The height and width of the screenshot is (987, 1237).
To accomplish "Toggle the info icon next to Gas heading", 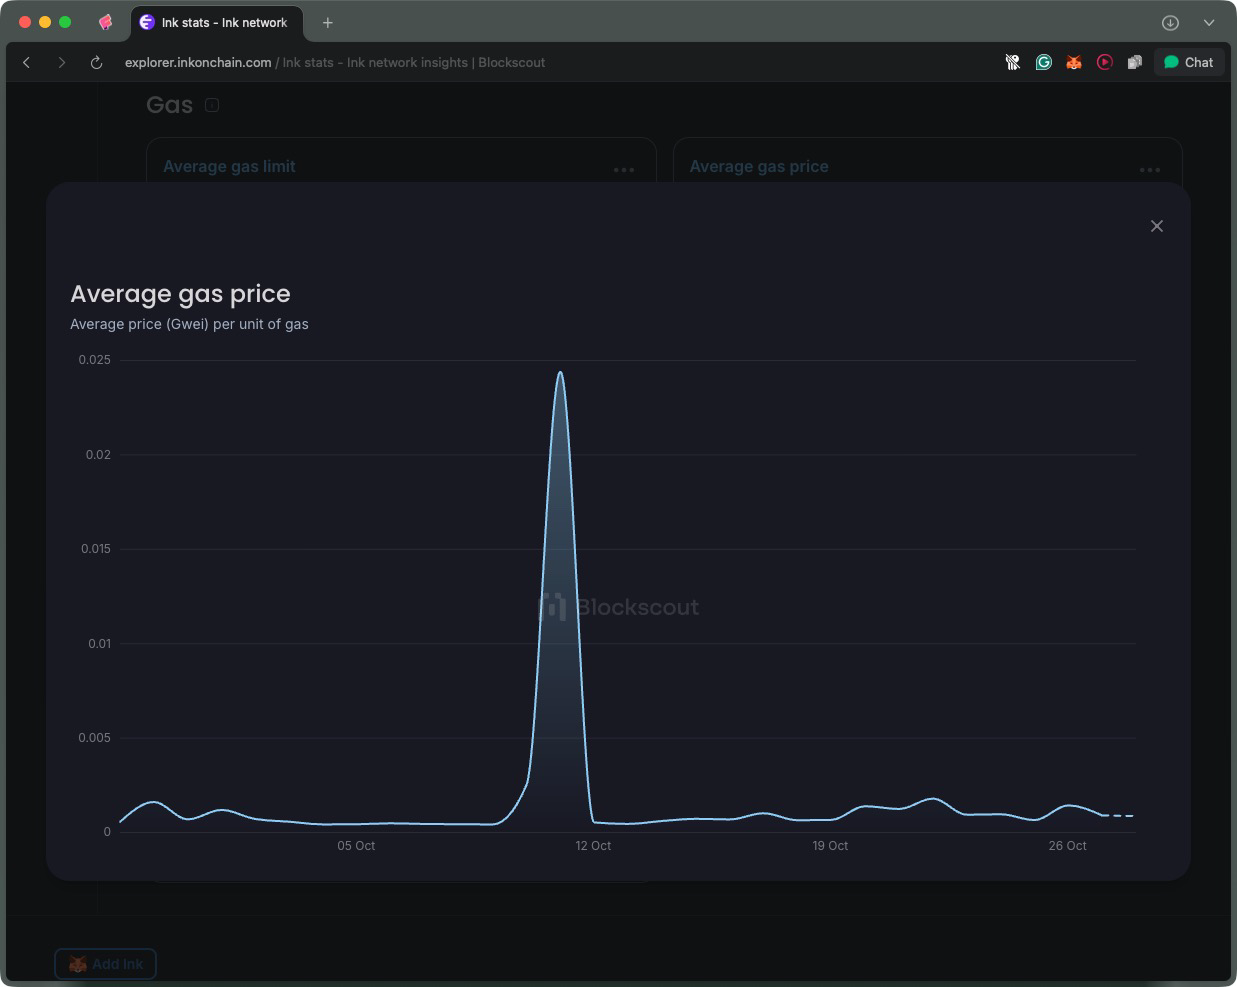I will tap(211, 104).
